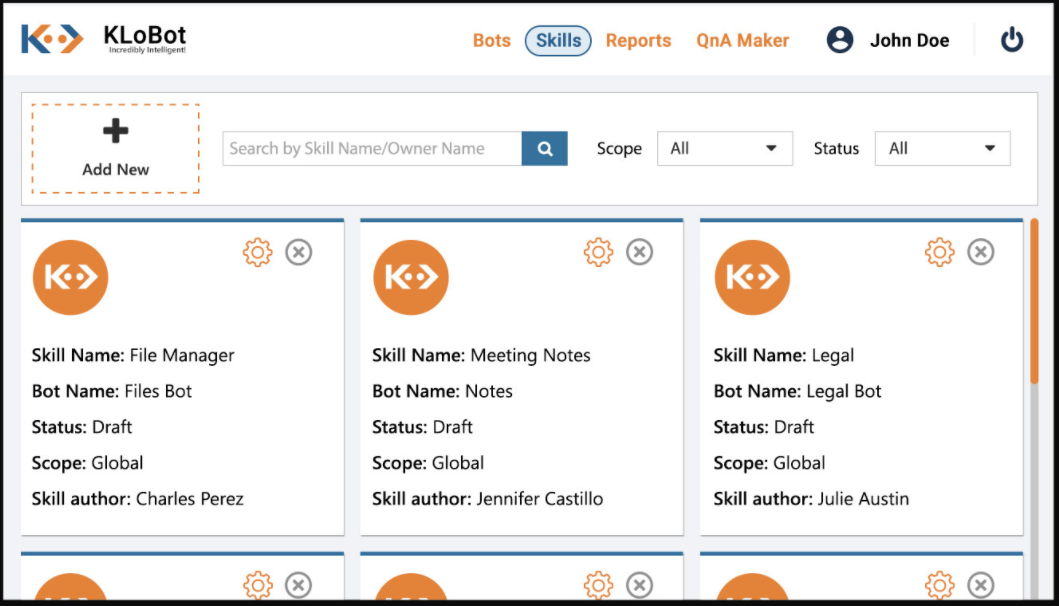The image size is (1059, 606).
Task: Click File Manager skill logo avatar
Action: point(70,277)
